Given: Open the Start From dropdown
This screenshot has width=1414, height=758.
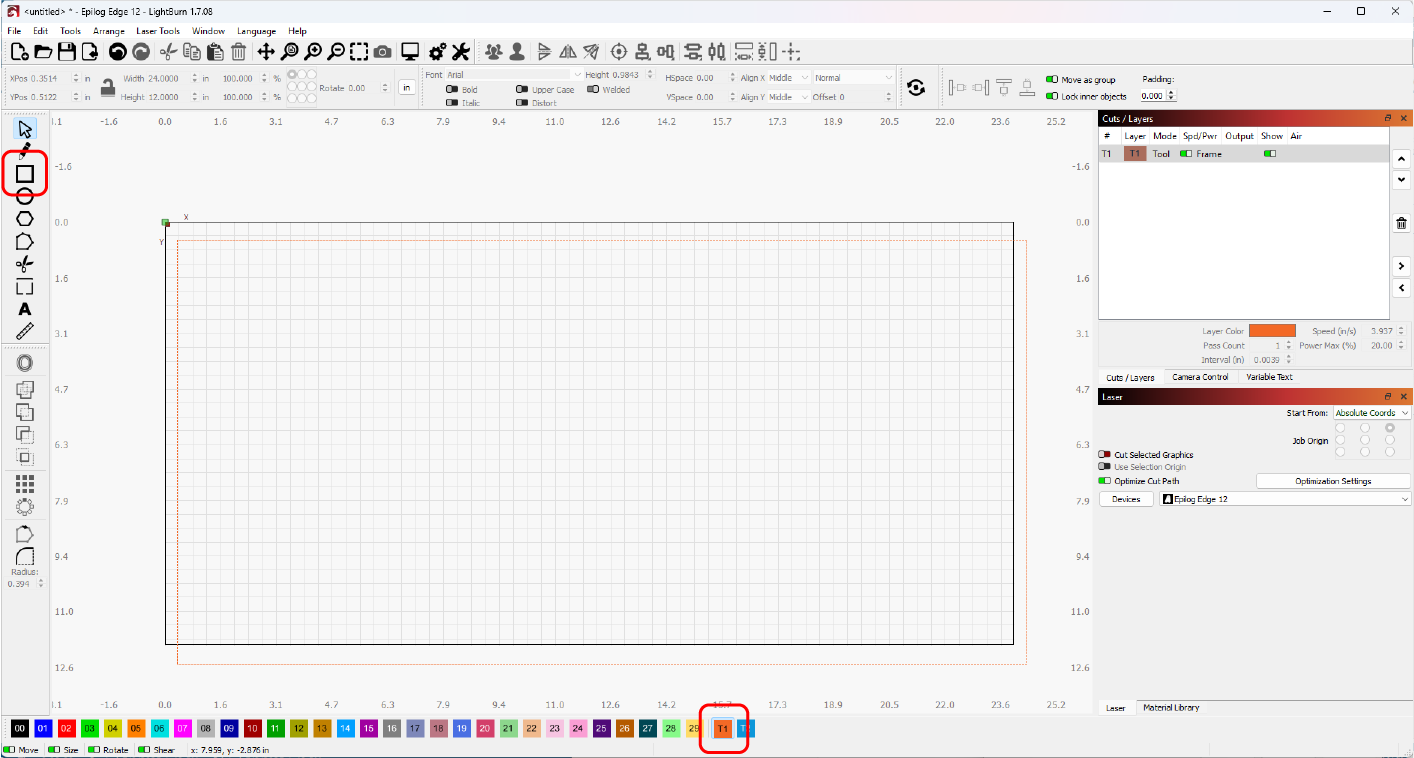Looking at the screenshot, I should click(1371, 412).
